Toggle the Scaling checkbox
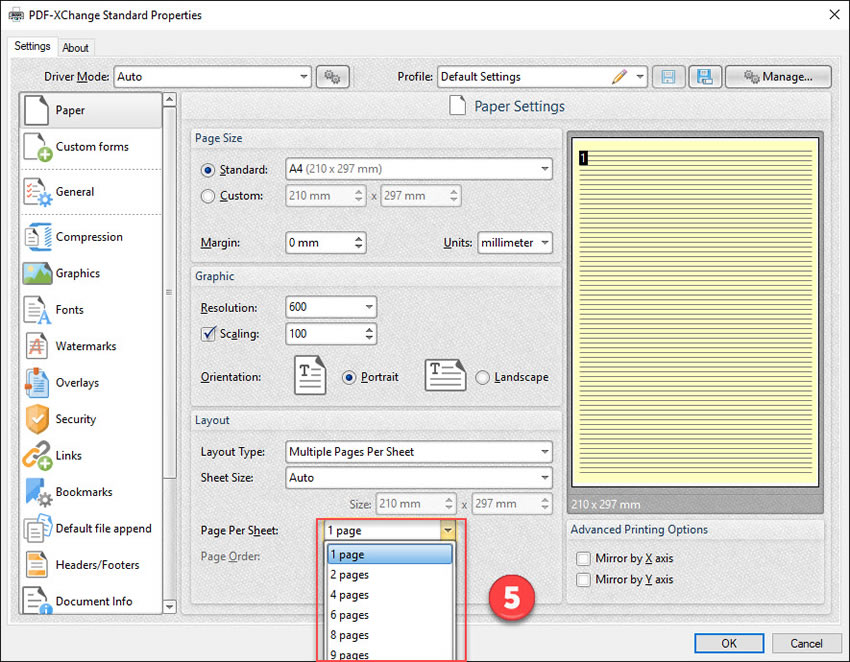The width and height of the screenshot is (850, 662). point(208,333)
